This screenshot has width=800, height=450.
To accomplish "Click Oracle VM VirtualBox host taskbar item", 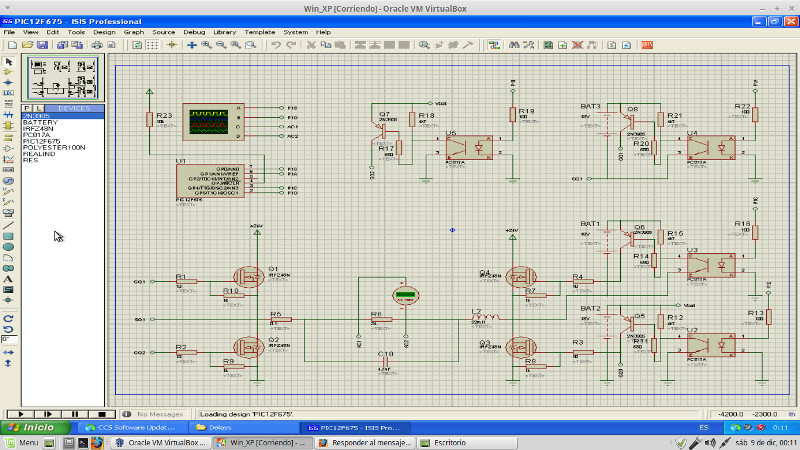I will (161, 443).
